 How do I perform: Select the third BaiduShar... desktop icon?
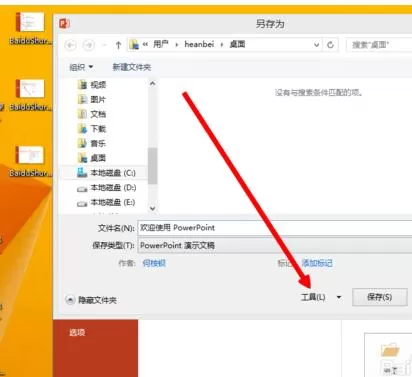point(30,161)
